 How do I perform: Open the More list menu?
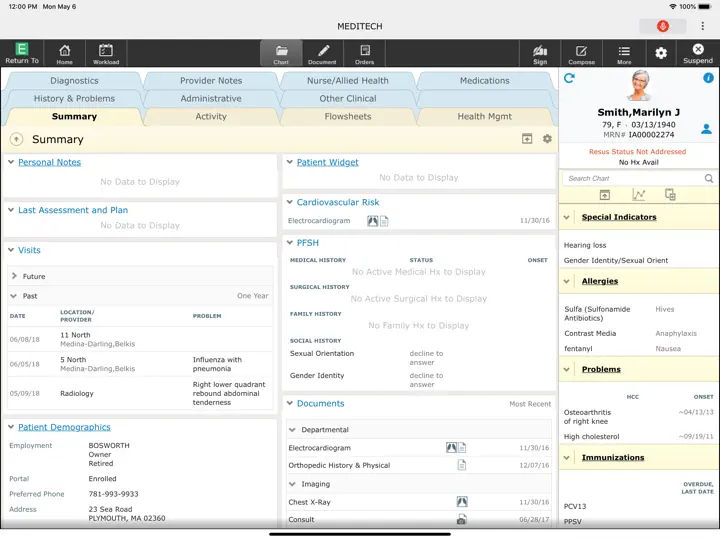point(624,54)
